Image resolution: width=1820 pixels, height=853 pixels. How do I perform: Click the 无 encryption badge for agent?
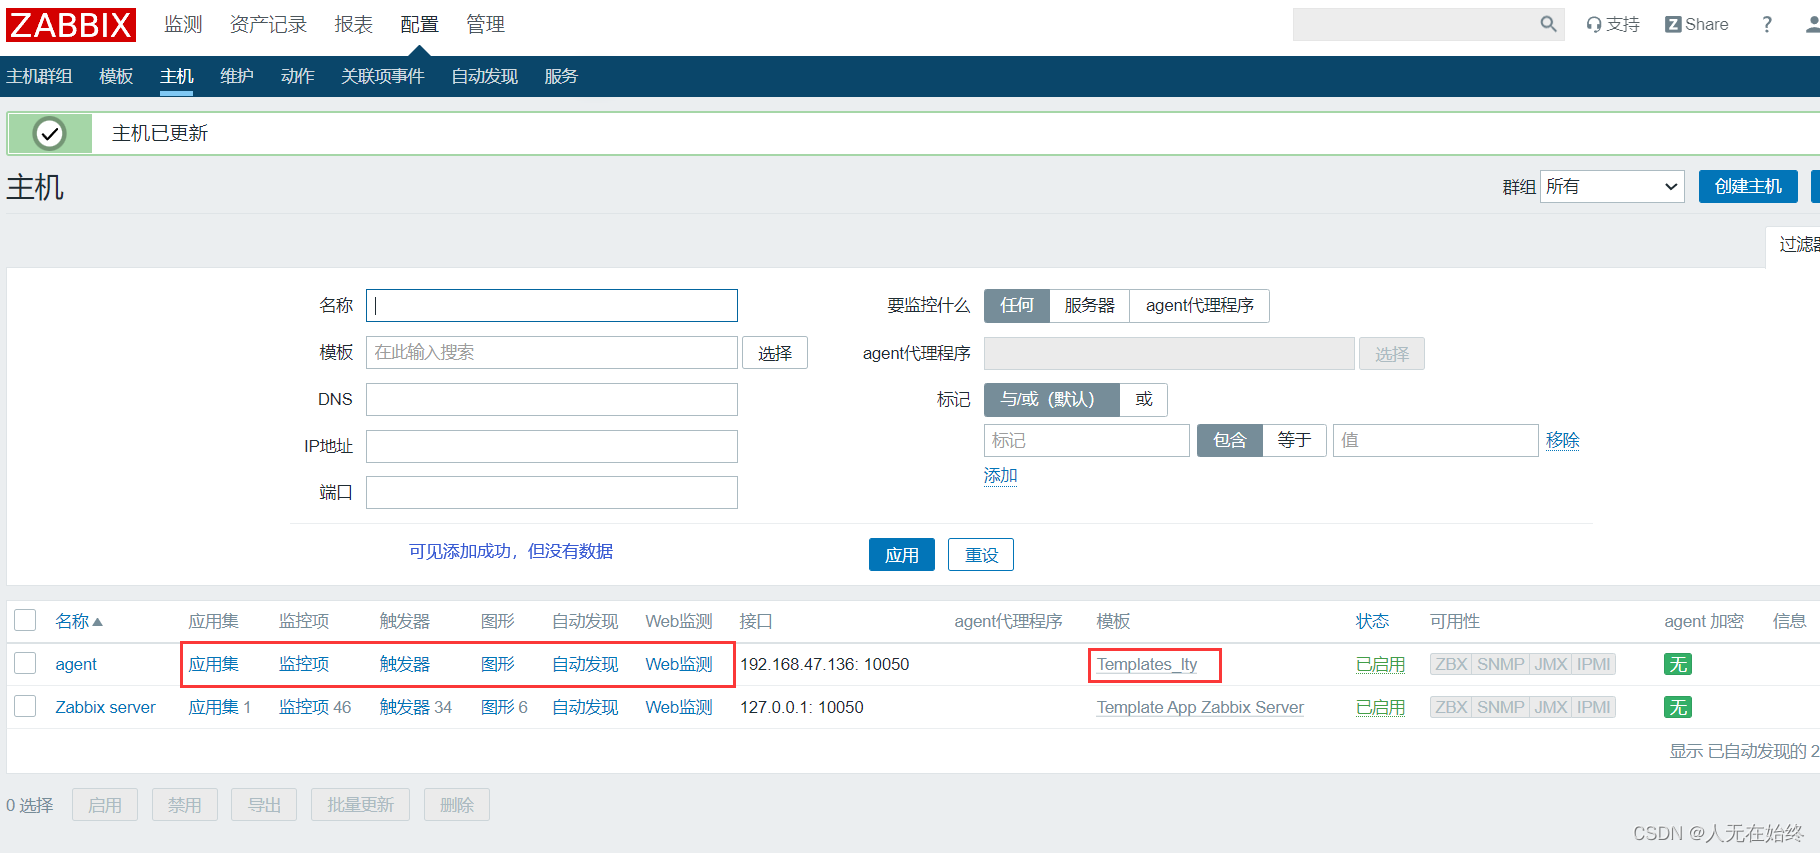click(1678, 664)
